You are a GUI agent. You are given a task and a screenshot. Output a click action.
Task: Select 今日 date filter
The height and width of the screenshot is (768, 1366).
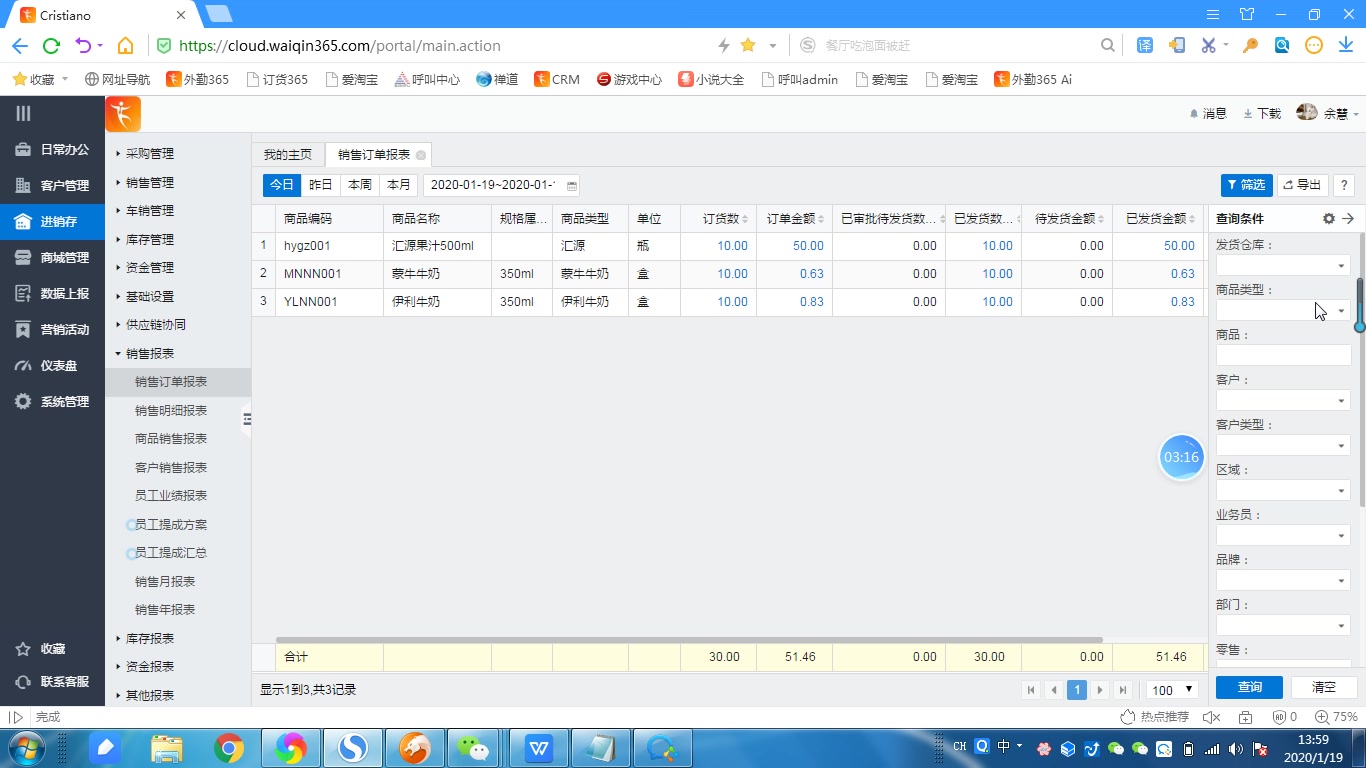[282, 185]
